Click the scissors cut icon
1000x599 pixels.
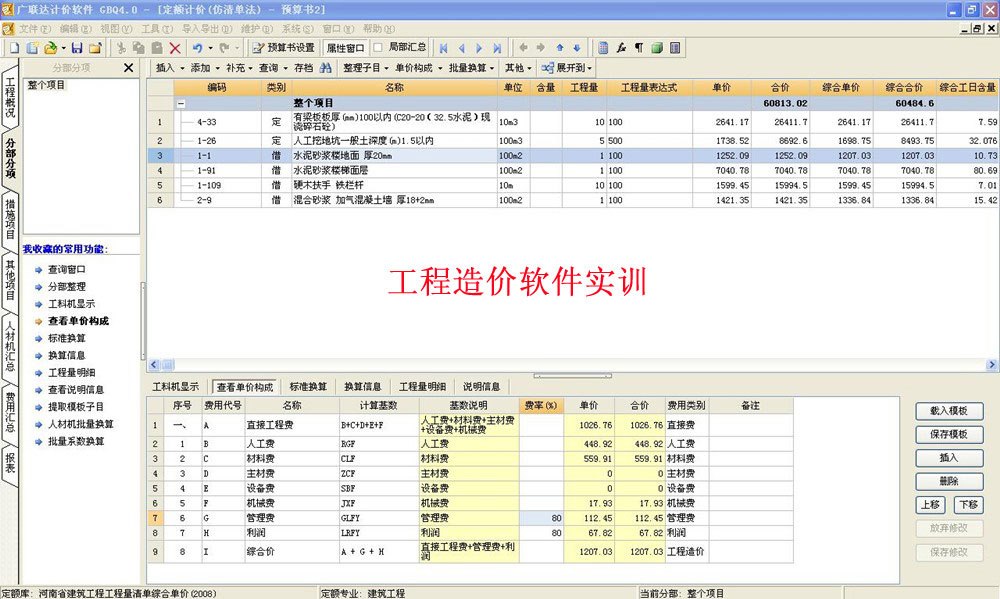(121, 47)
